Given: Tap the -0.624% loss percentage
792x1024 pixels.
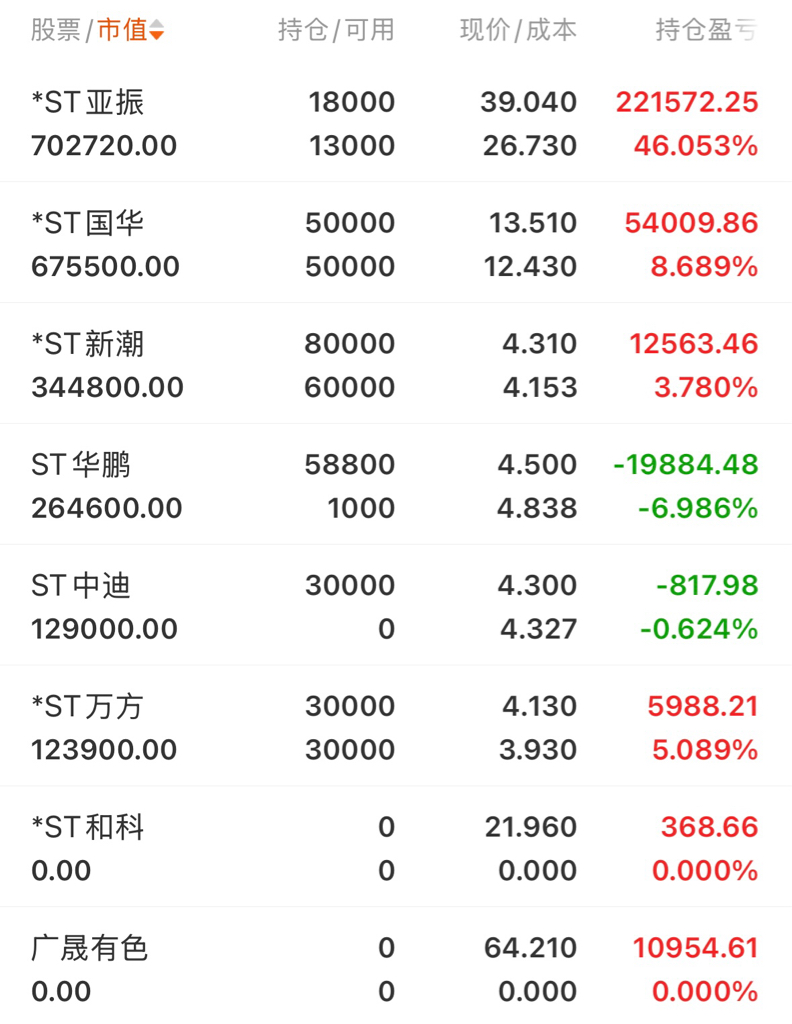Looking at the screenshot, I should pos(699,629).
